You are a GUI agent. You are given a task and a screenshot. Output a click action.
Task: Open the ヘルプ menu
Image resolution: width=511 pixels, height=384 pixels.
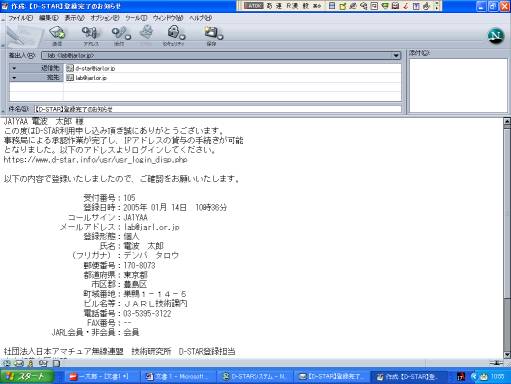point(200,18)
